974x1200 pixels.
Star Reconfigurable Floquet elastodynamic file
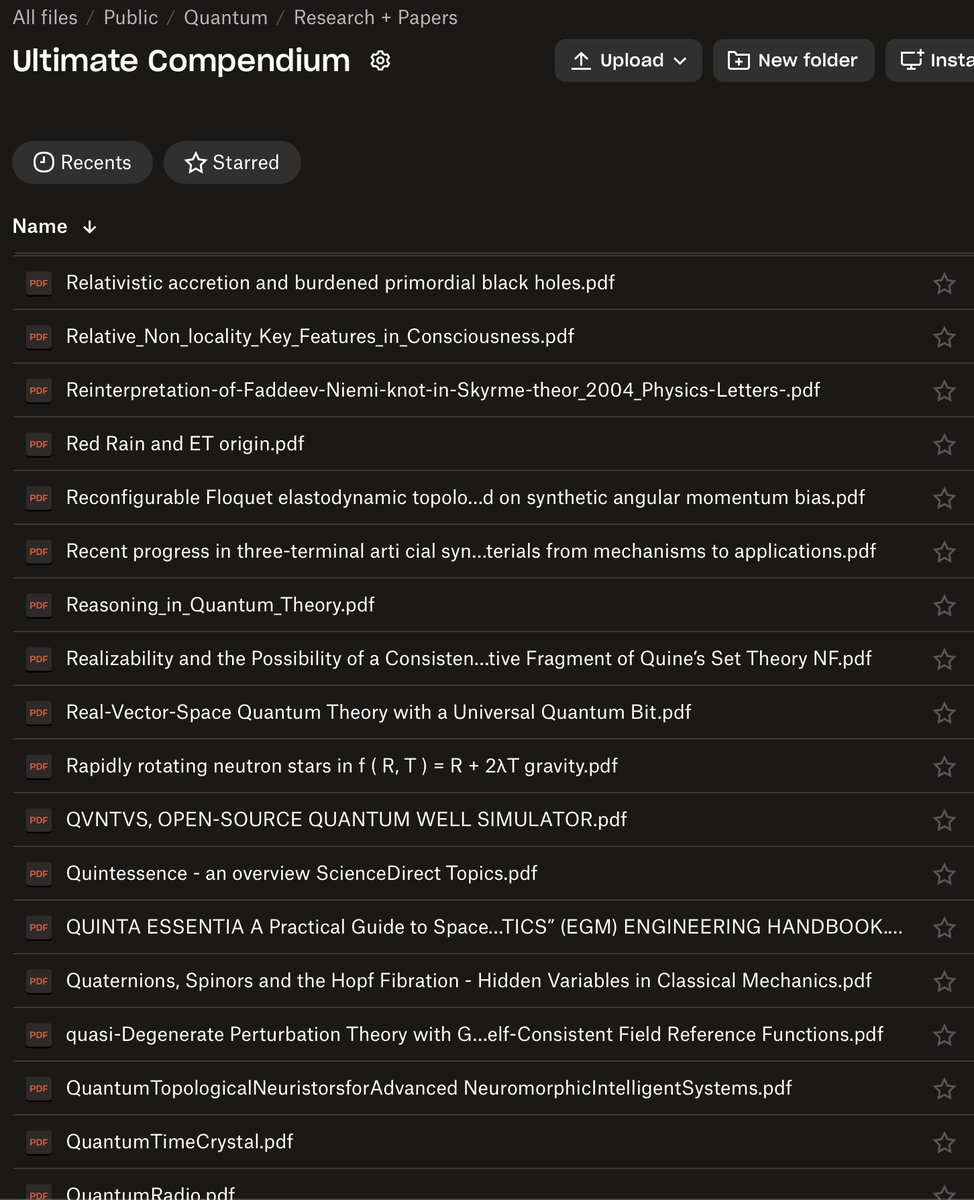(x=944, y=498)
